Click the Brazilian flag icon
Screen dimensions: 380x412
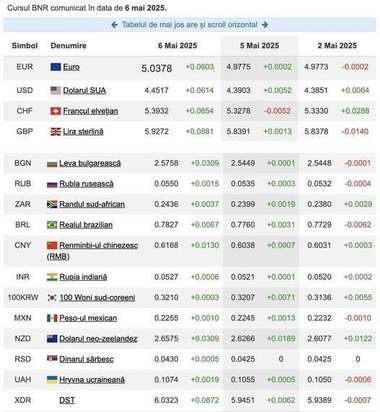[x=52, y=225]
